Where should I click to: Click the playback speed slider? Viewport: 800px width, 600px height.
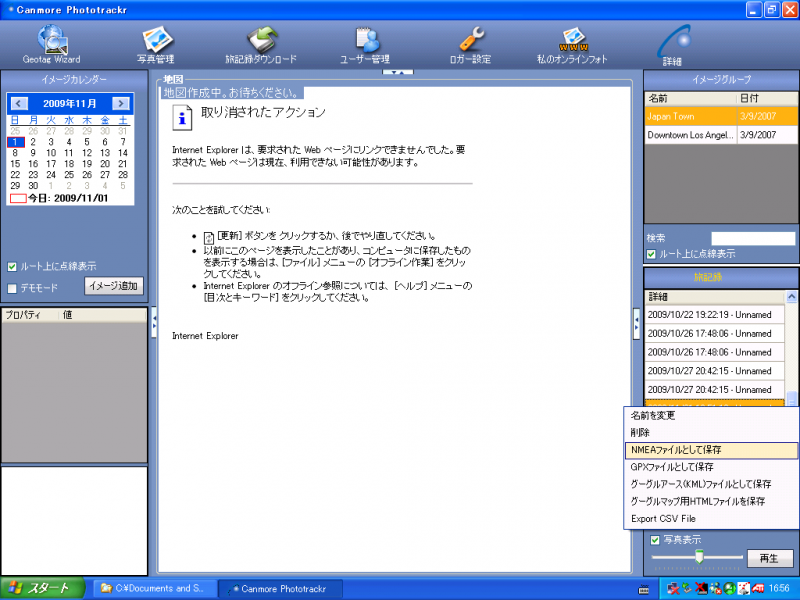coord(698,556)
